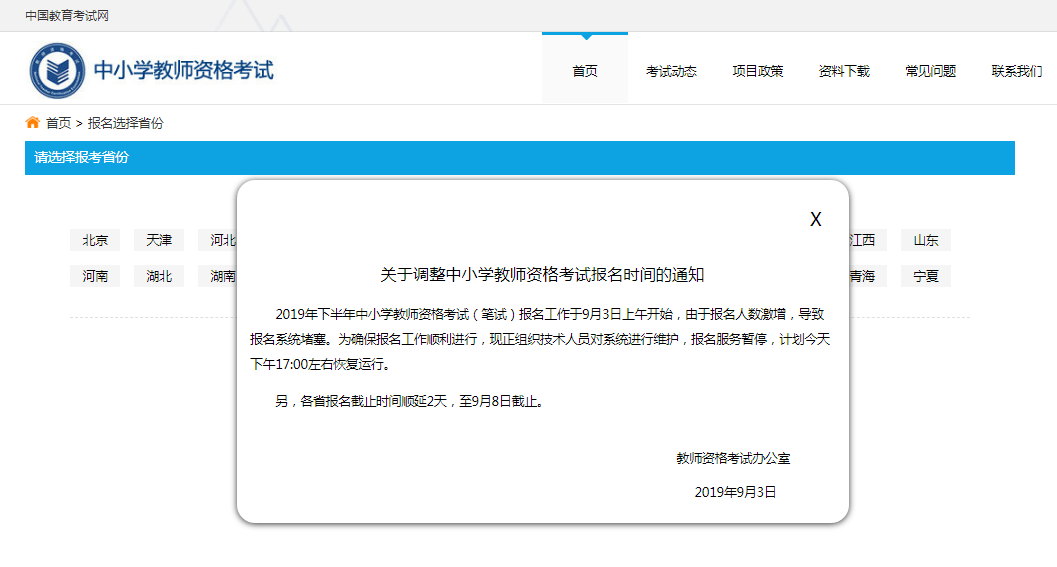Click the teacher qualification exam logo emblem

pos(57,70)
